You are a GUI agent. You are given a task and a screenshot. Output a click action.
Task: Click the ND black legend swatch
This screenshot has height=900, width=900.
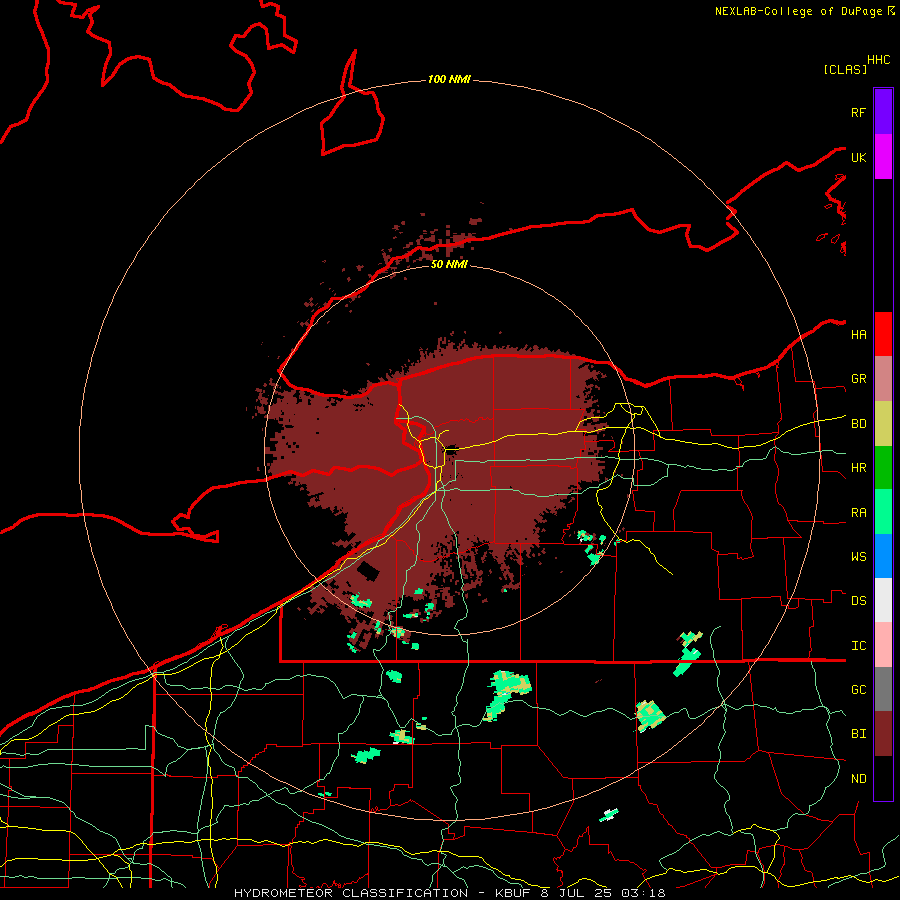[x=883, y=778]
